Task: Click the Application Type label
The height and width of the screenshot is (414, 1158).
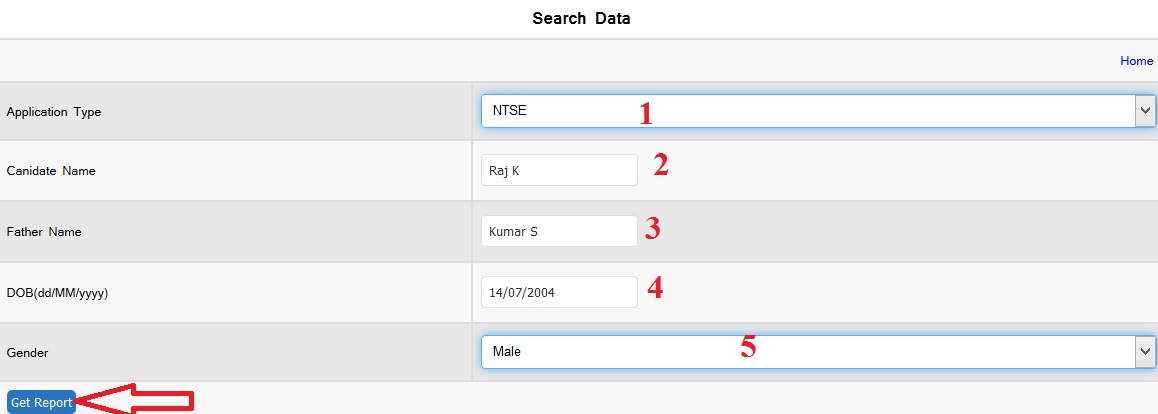Action: click(x=54, y=112)
